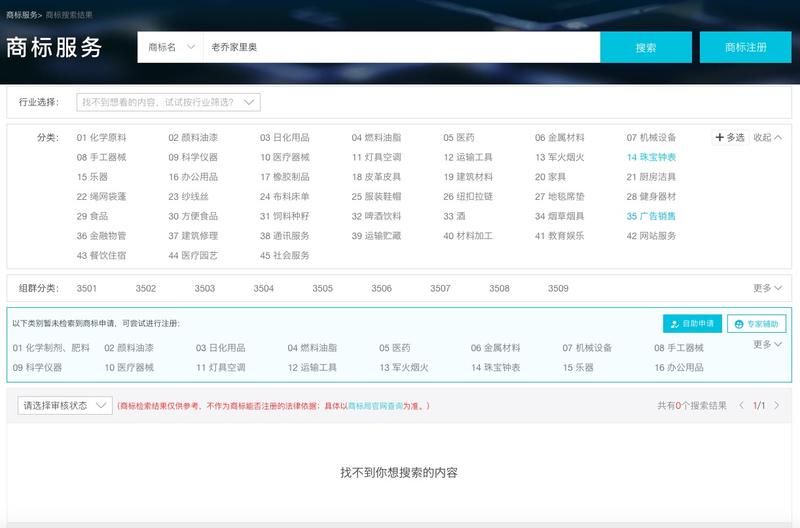Select category 03 日化用品 in 分类 list

pos(284,137)
